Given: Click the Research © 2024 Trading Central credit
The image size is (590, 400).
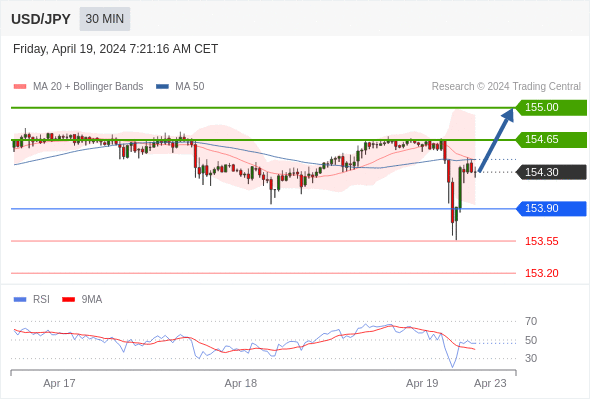Looking at the screenshot, I should pyautogui.click(x=506, y=87).
